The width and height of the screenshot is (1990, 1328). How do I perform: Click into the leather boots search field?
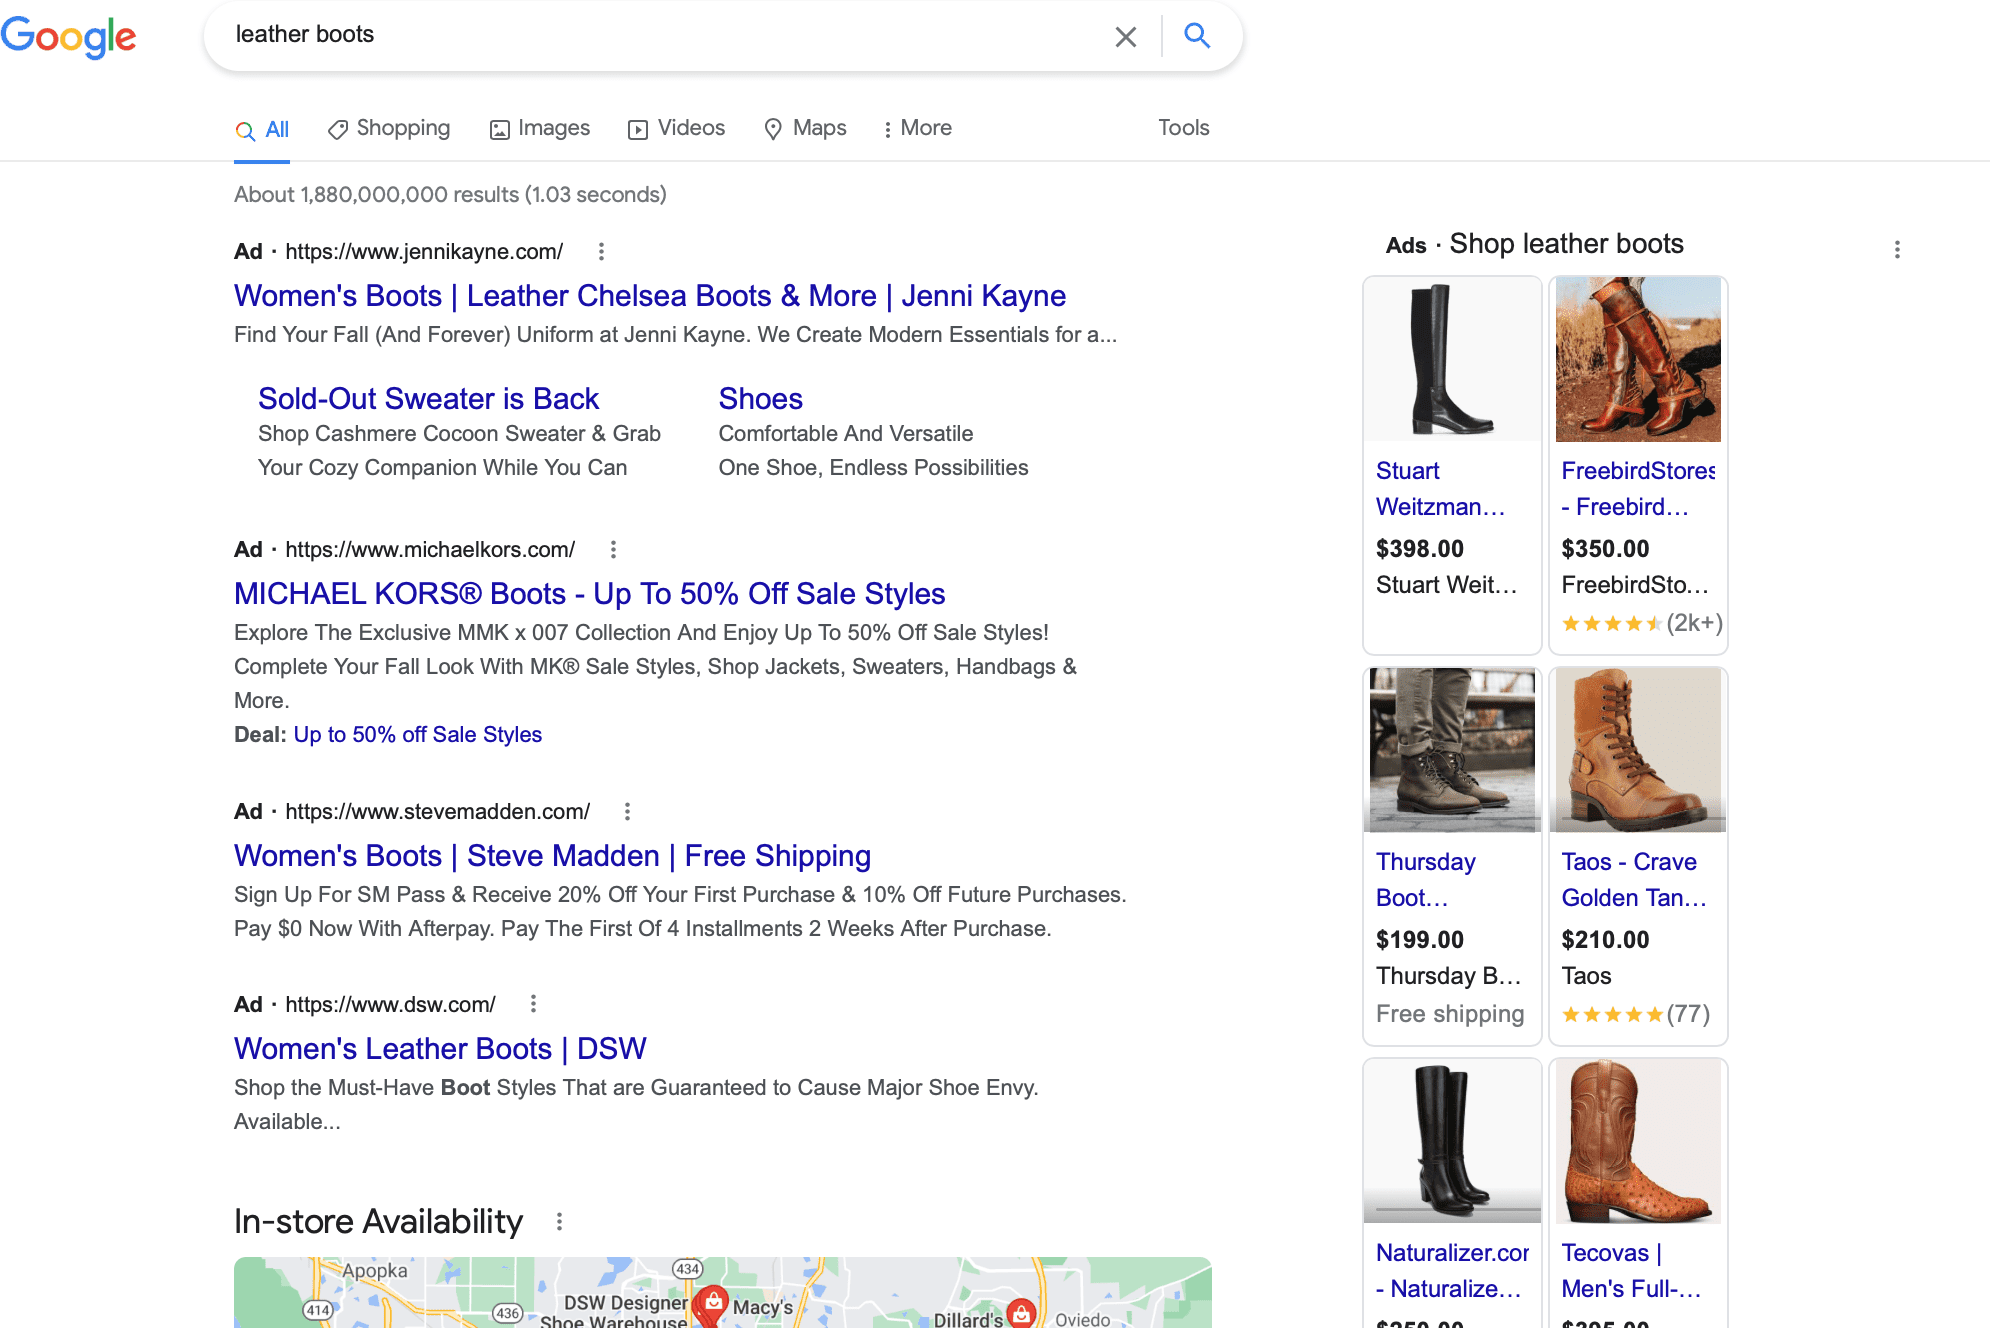coord(660,35)
